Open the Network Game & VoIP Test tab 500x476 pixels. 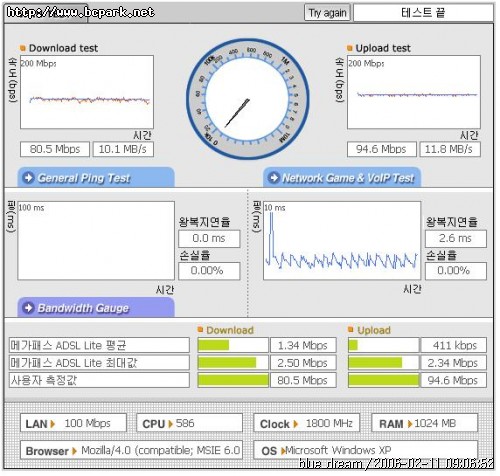342,177
